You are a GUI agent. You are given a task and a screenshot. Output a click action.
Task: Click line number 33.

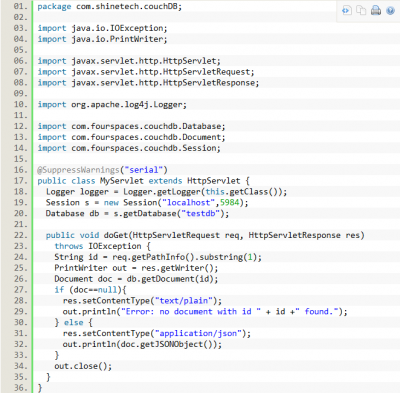tap(21, 355)
